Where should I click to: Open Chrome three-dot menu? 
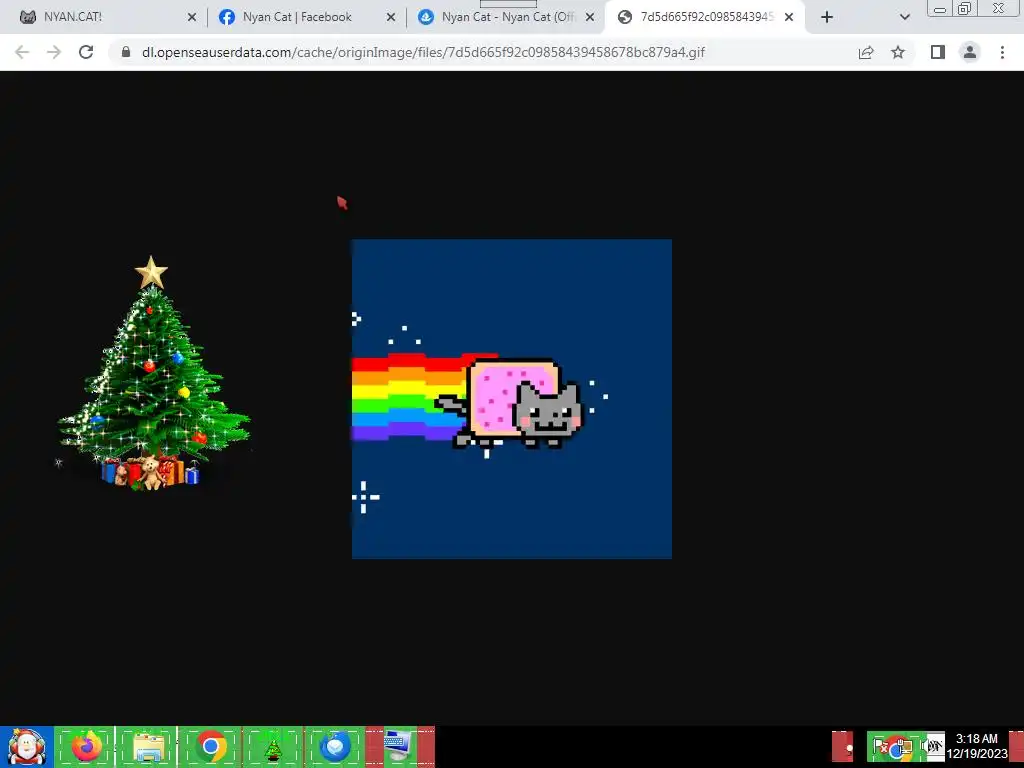pyautogui.click(x=1002, y=52)
